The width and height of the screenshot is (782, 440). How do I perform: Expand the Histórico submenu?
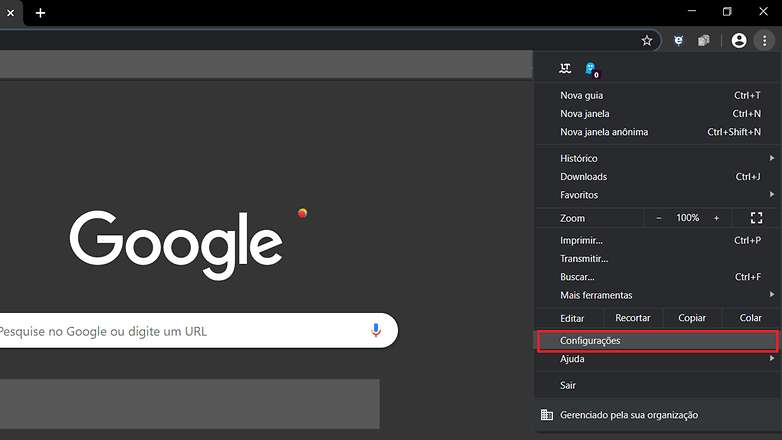click(657, 158)
